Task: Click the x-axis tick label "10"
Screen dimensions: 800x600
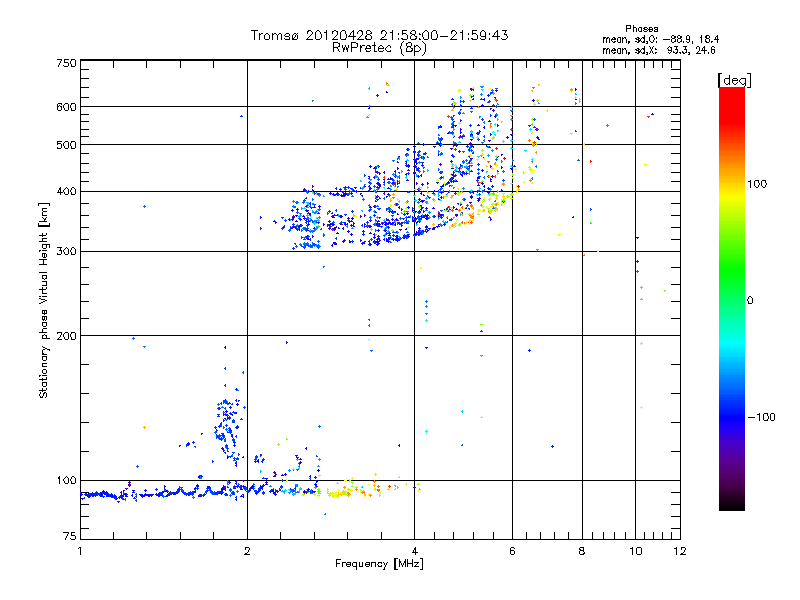Action: pyautogui.click(x=635, y=551)
